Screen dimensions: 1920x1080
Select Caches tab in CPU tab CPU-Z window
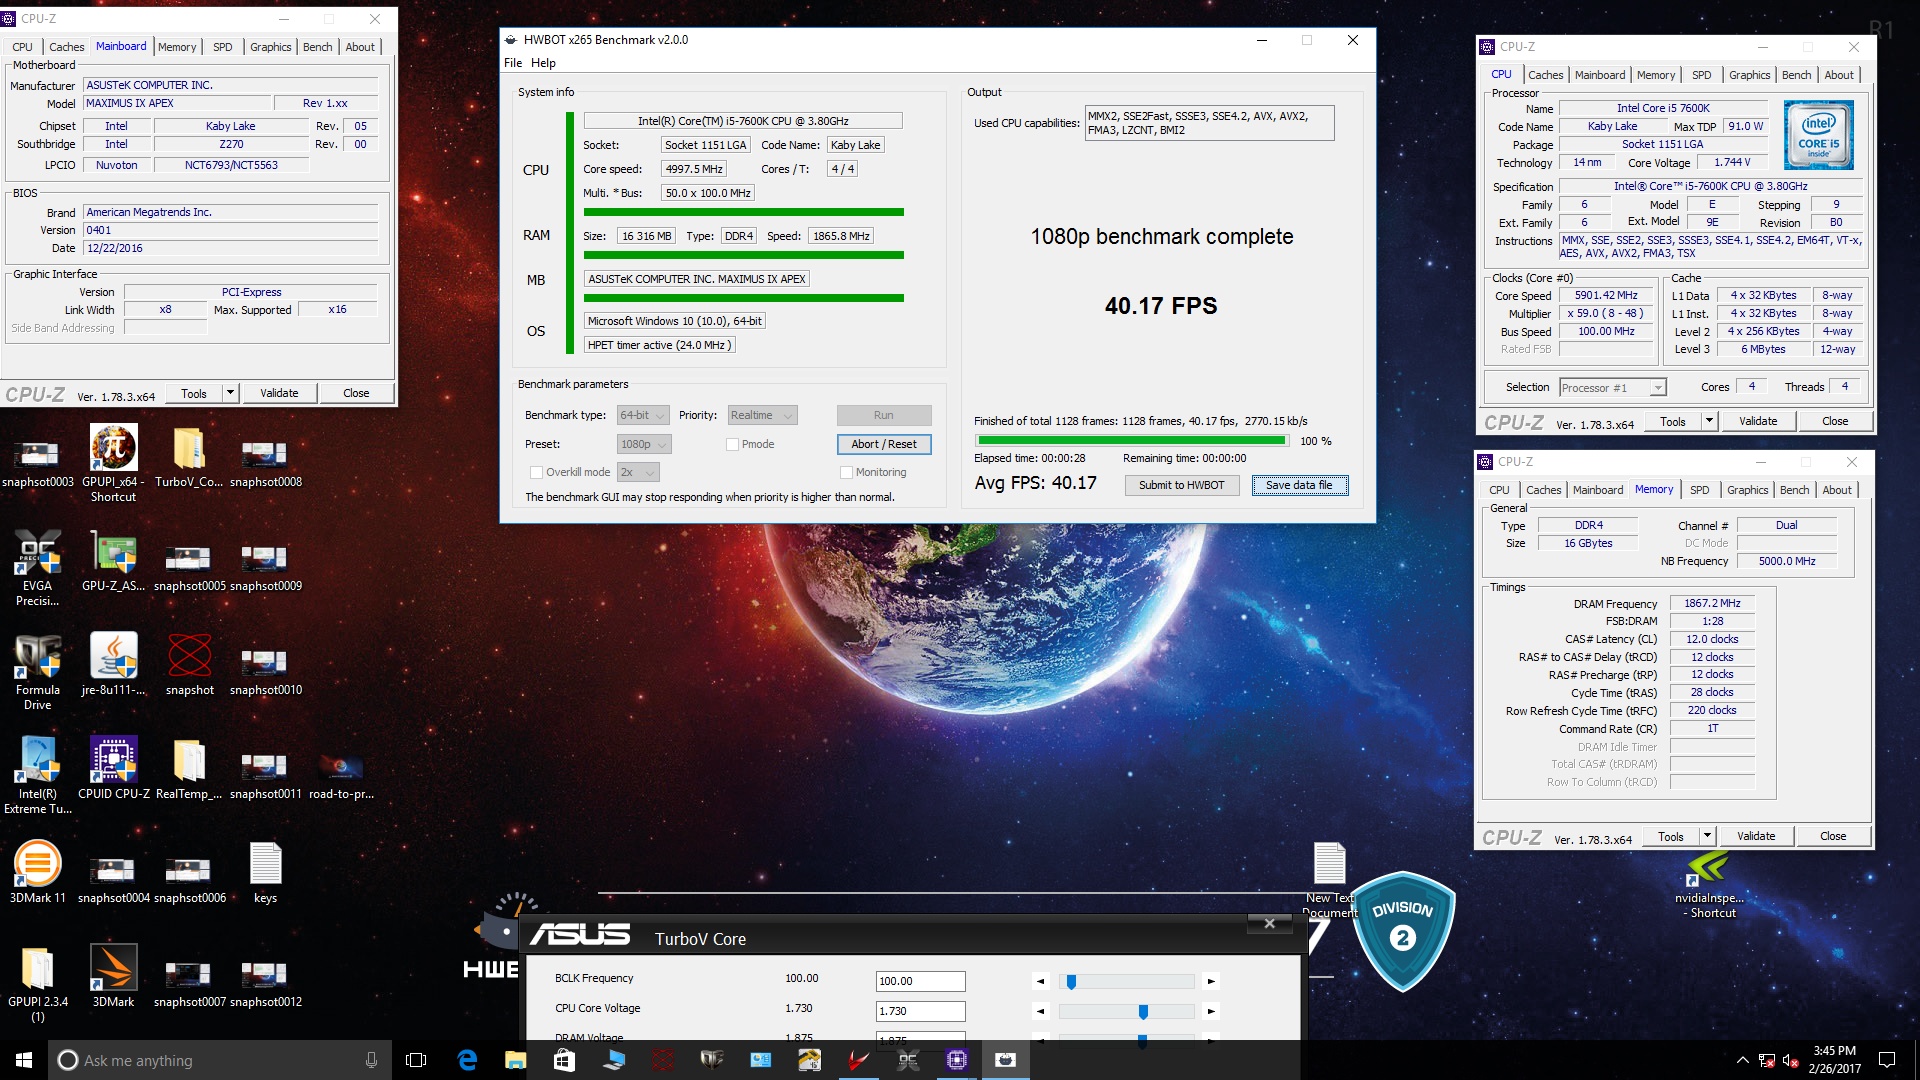[x=1545, y=75]
